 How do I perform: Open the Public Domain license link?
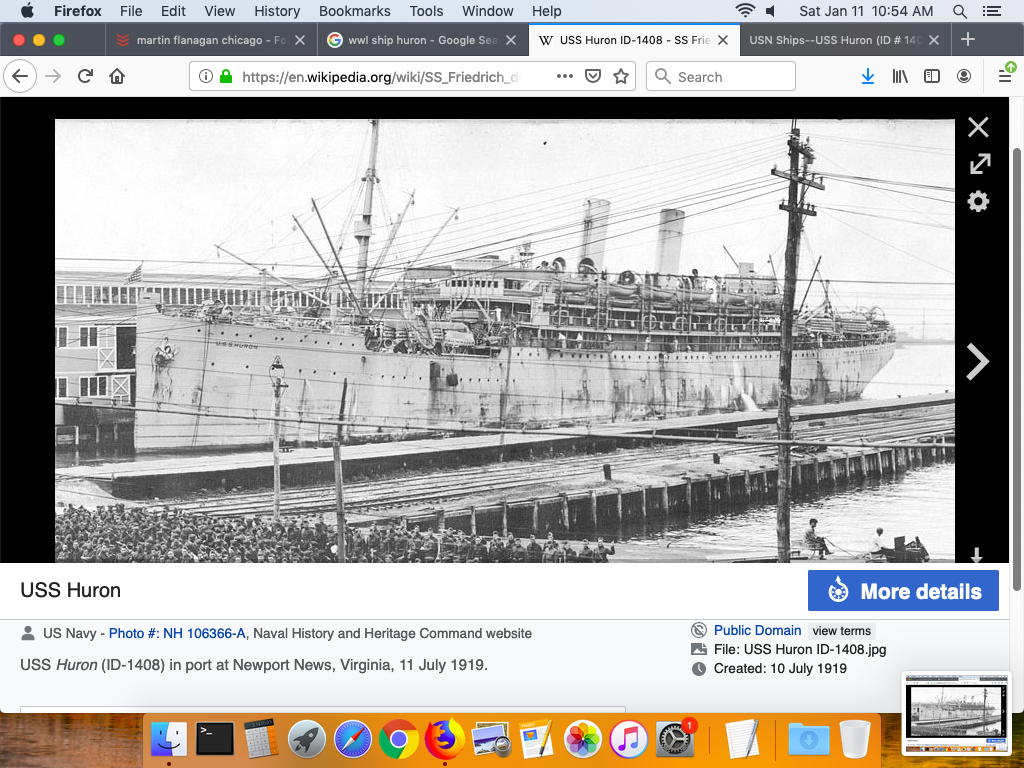(x=757, y=630)
